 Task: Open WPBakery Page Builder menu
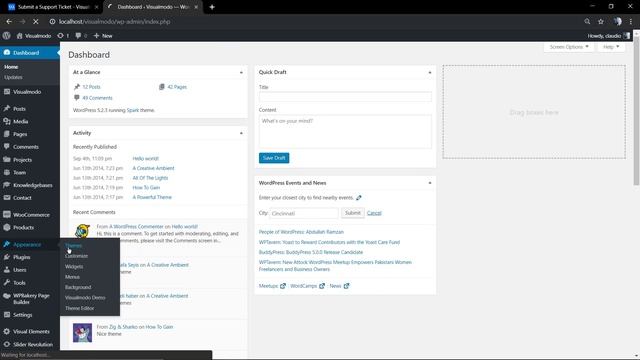31,299
